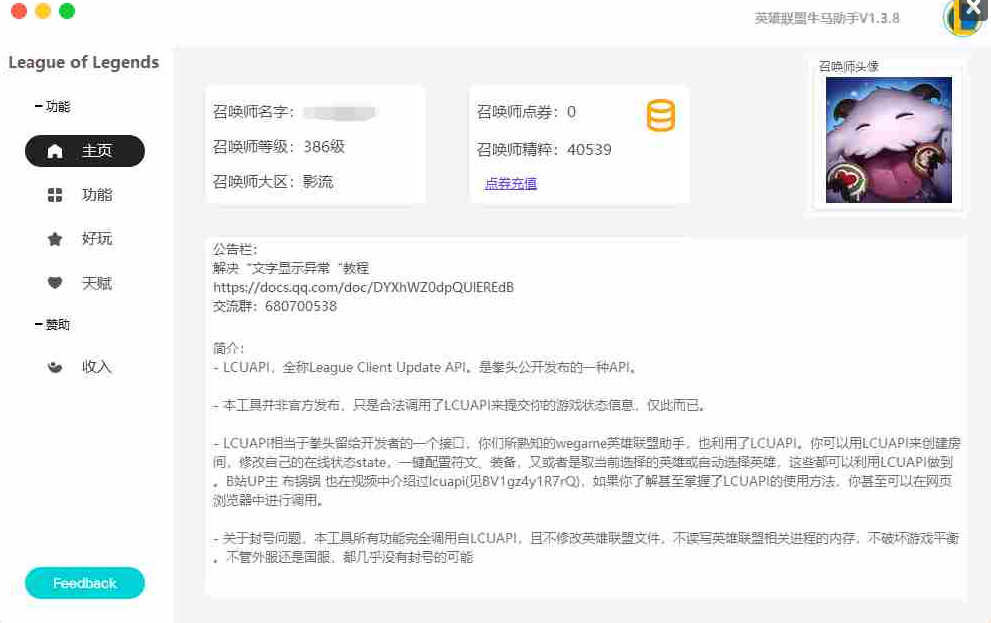Click the grid icon next to 功能 sidebar entry

(x=55, y=195)
